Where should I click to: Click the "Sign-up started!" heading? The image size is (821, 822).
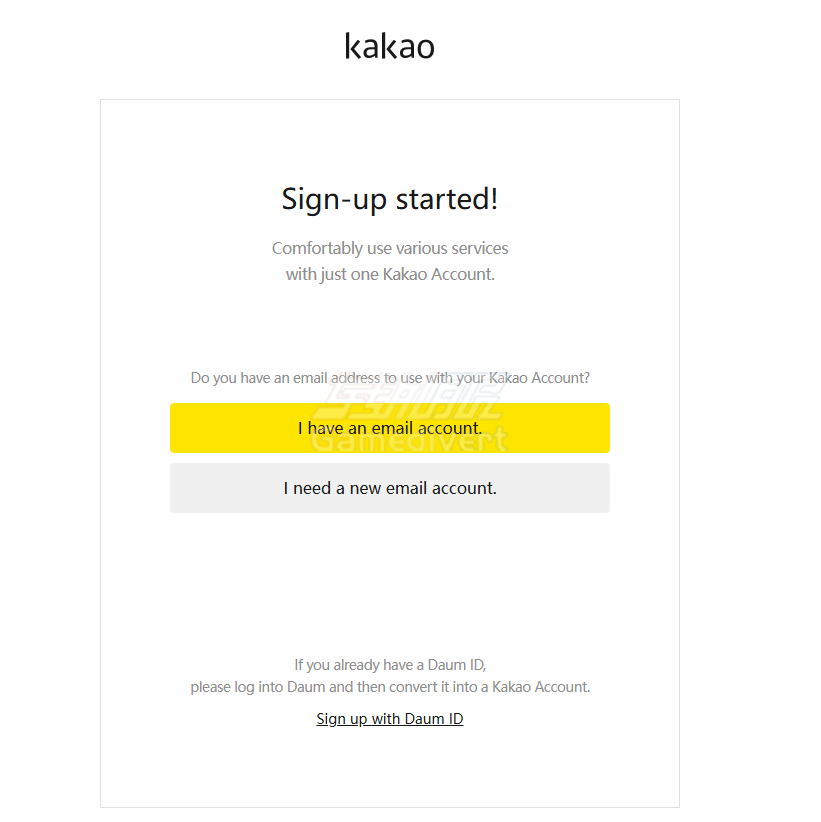point(389,199)
